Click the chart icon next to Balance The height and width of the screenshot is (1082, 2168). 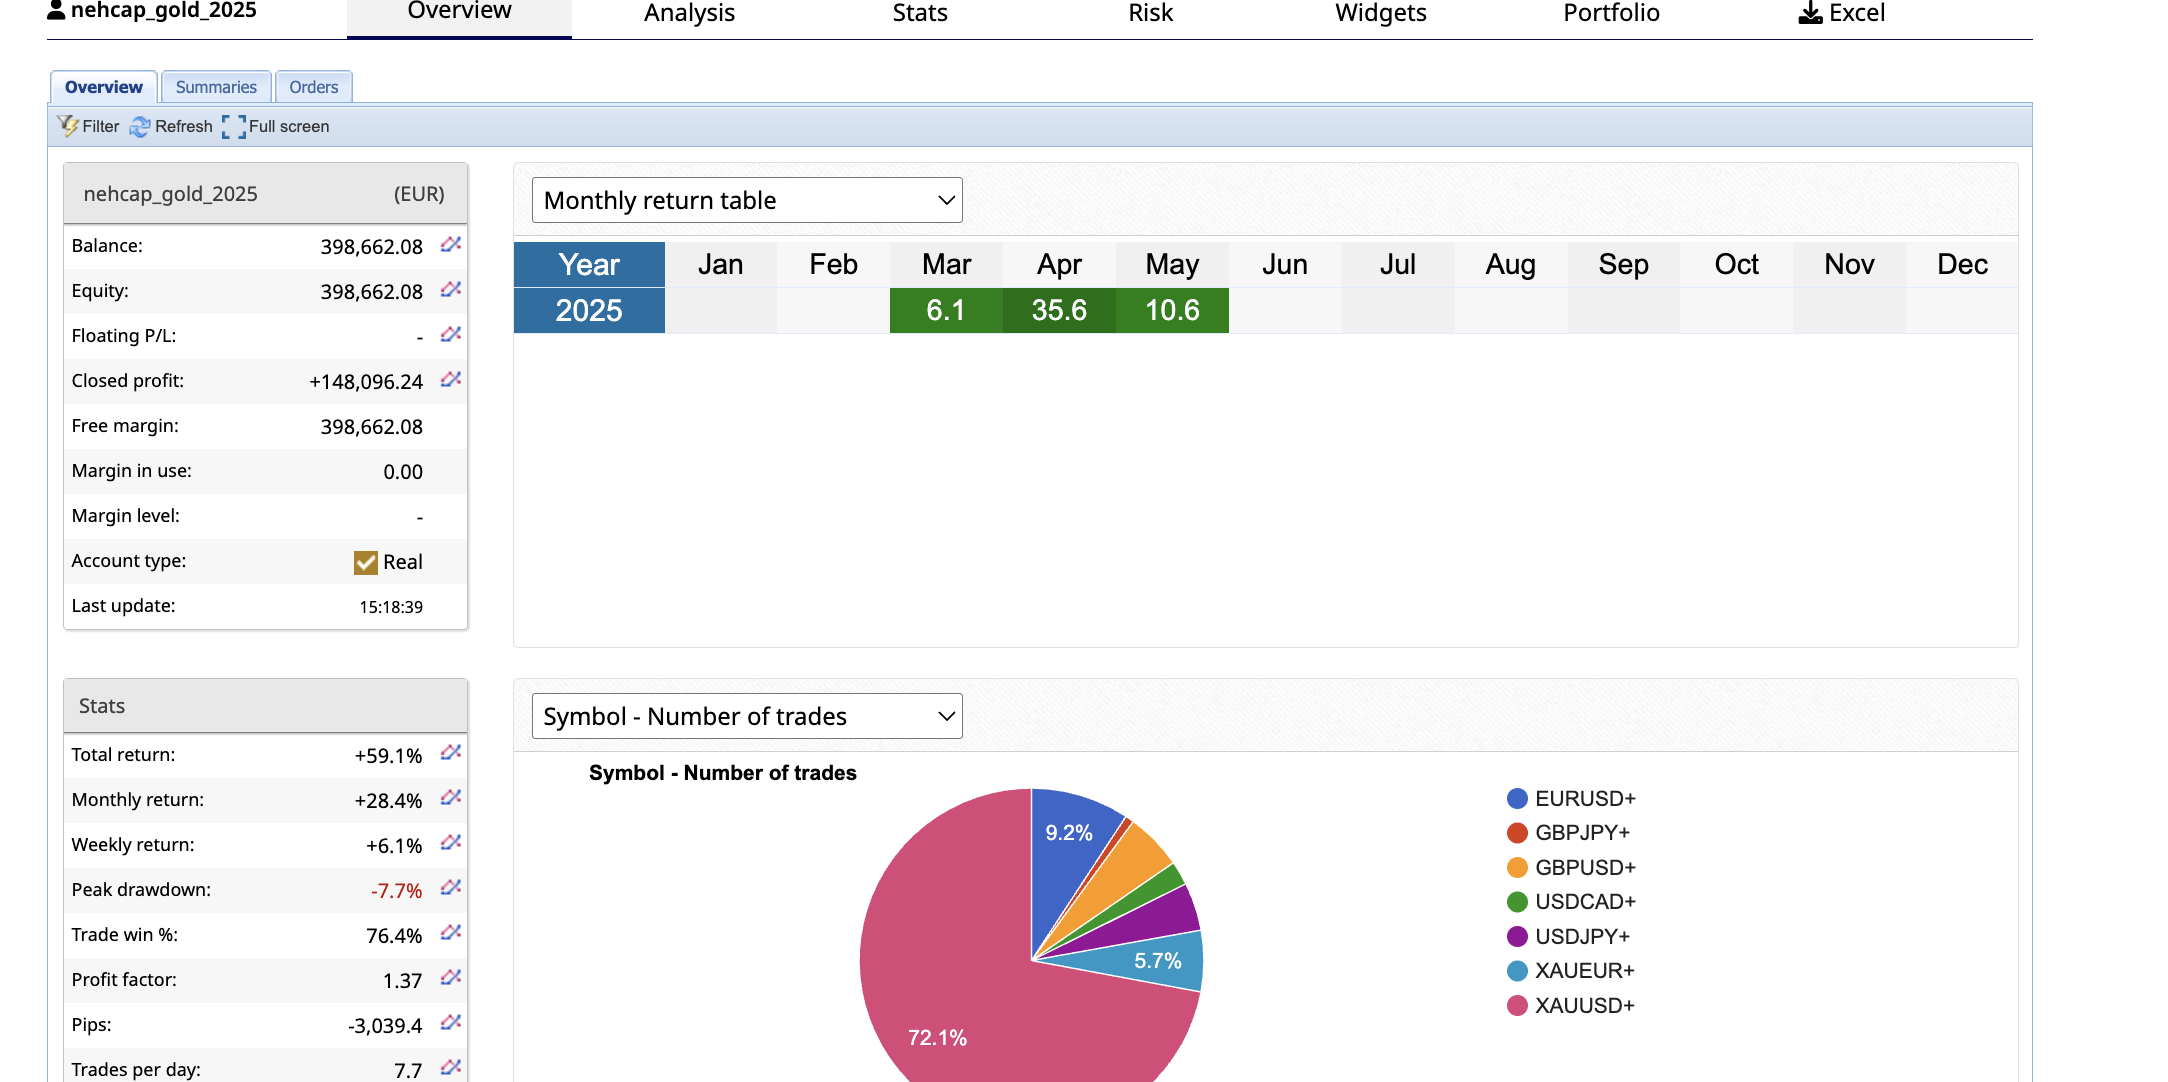pyautogui.click(x=451, y=245)
